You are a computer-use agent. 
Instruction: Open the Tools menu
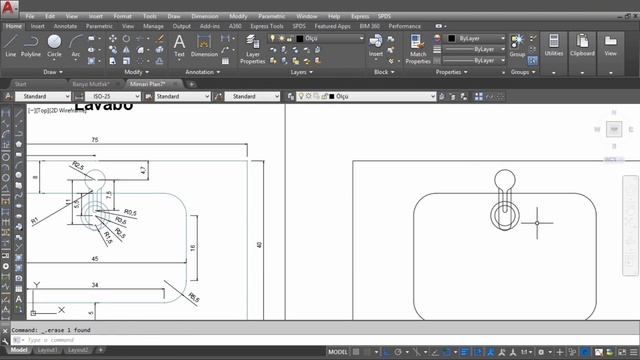tap(149, 16)
